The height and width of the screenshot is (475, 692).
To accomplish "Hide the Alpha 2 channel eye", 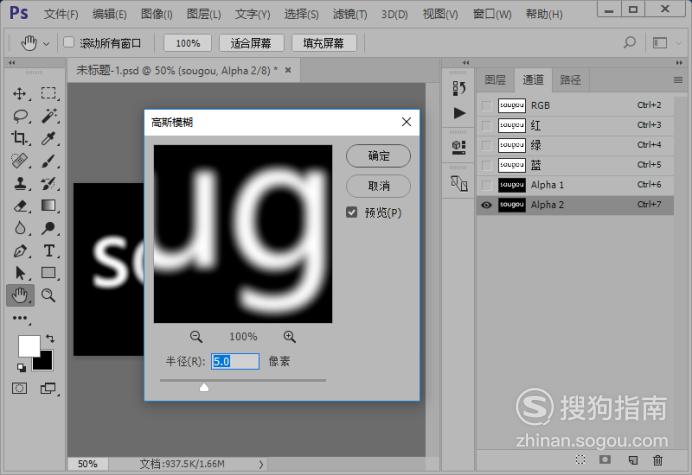I will (x=486, y=205).
